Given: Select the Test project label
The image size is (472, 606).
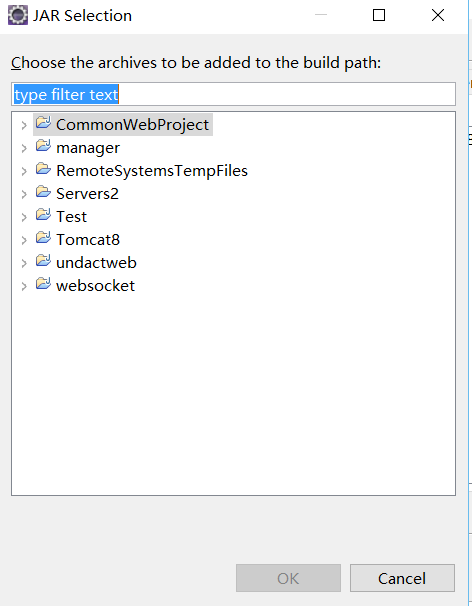Looking at the screenshot, I should click(72, 217).
